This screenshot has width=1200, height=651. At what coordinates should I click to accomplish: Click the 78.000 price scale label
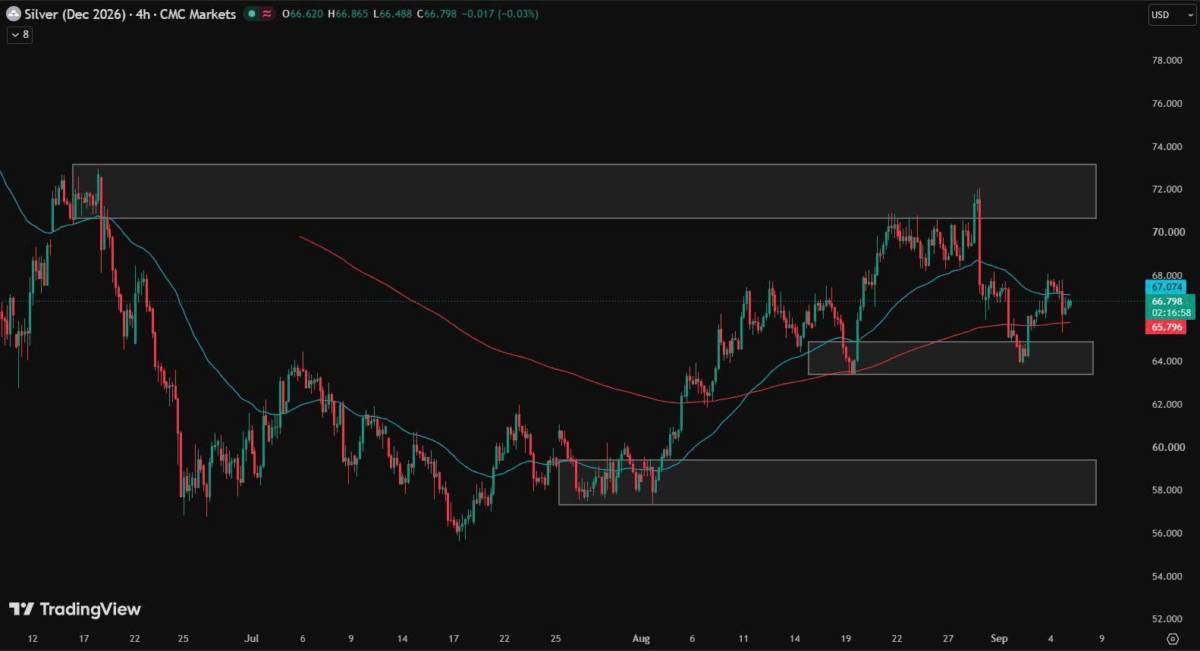coord(1166,61)
